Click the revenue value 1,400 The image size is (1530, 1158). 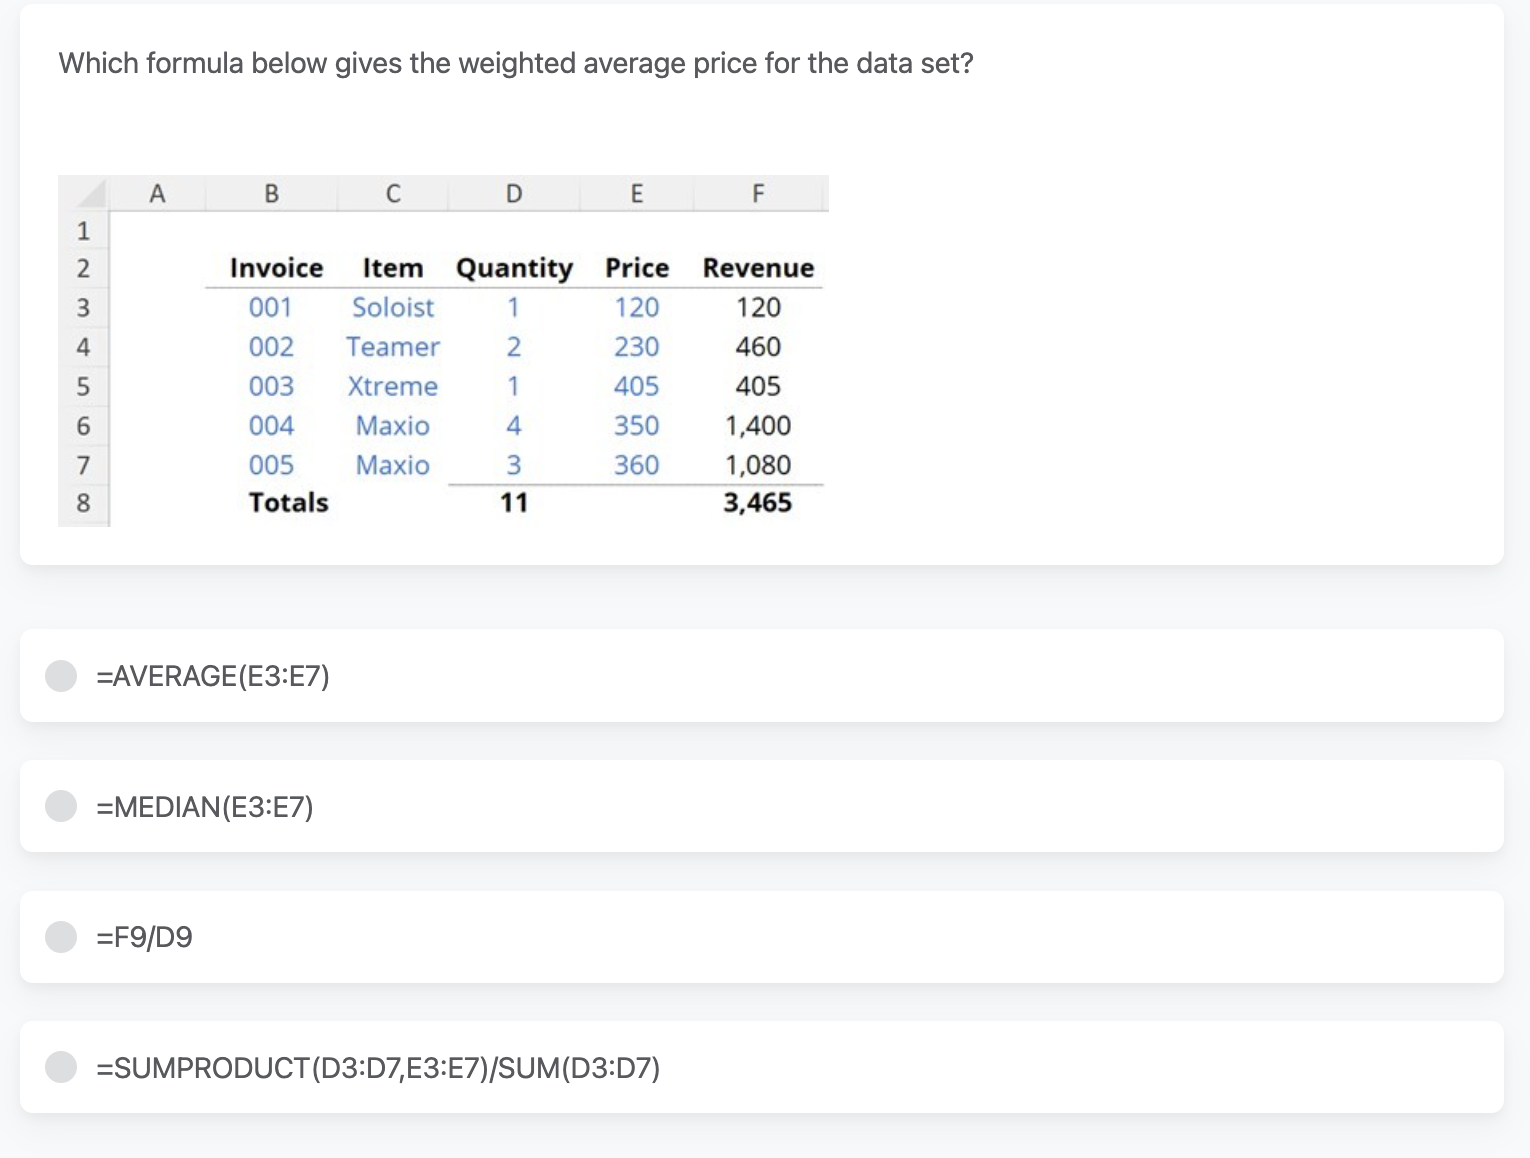[758, 426]
